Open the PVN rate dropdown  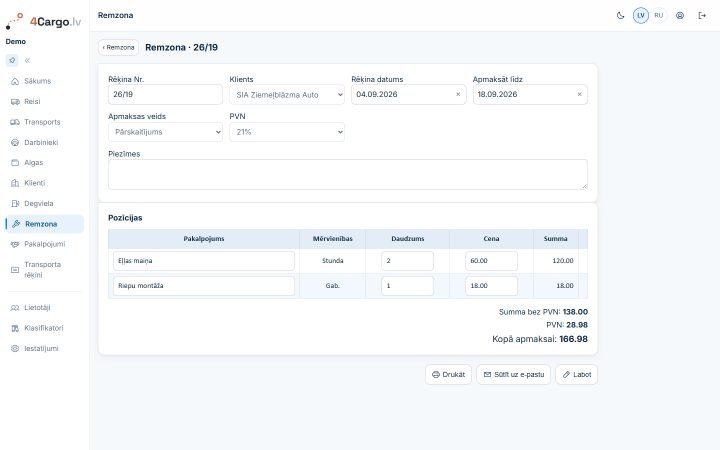click(x=287, y=132)
